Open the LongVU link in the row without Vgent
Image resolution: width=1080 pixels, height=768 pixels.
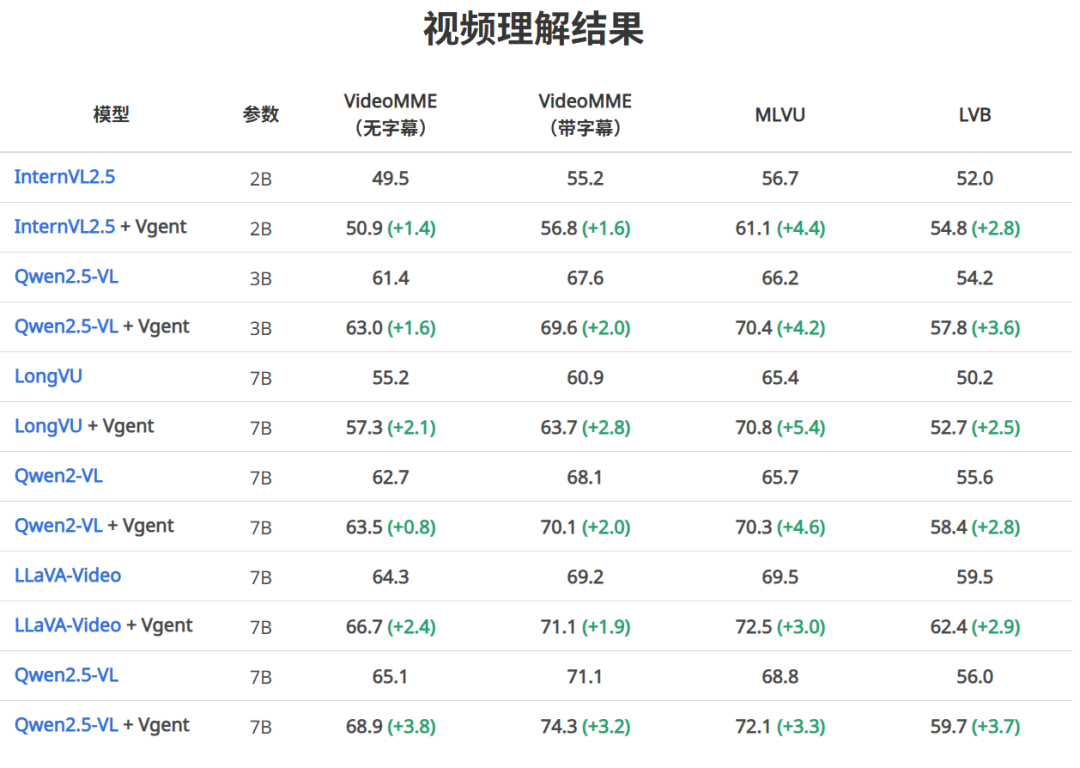click(x=48, y=376)
